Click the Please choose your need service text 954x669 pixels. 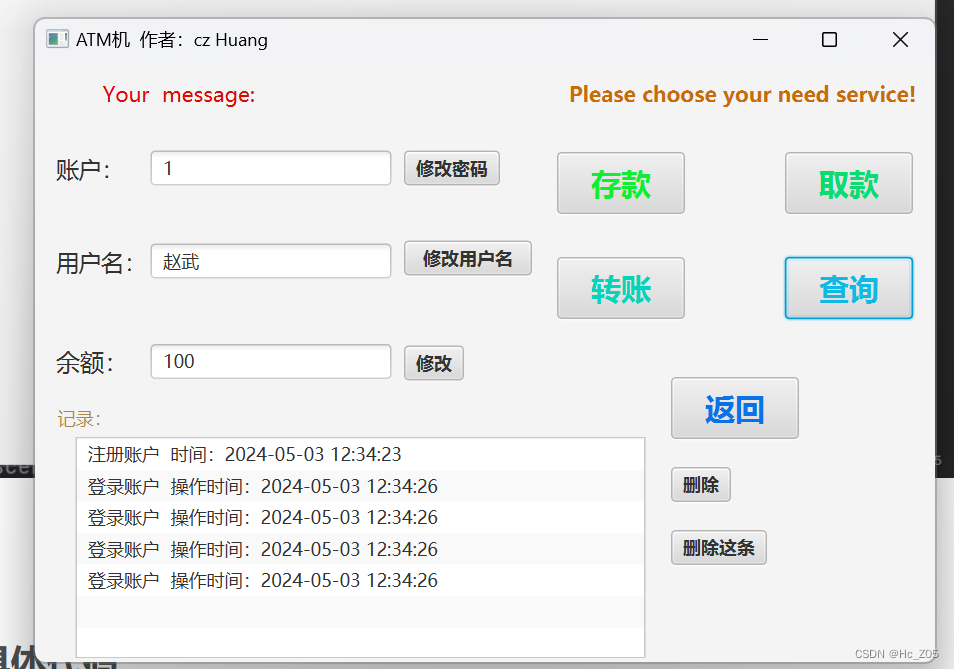[x=742, y=94]
